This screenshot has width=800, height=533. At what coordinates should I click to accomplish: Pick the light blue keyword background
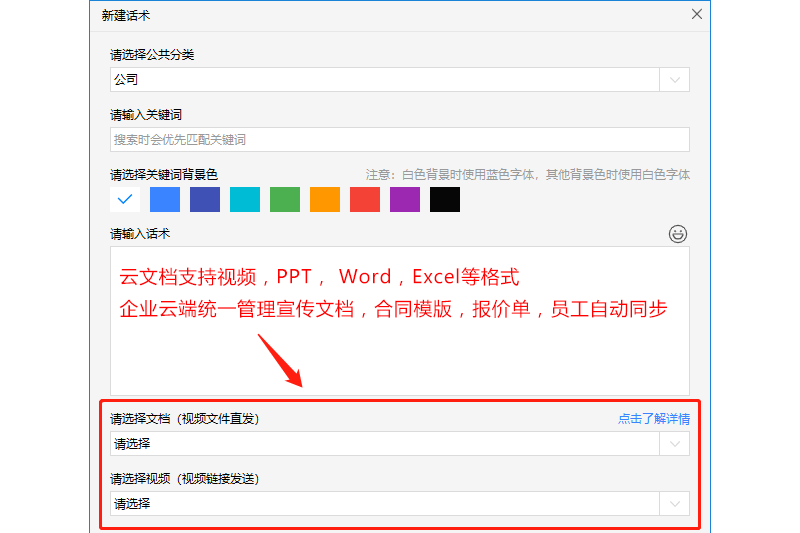click(x=165, y=199)
